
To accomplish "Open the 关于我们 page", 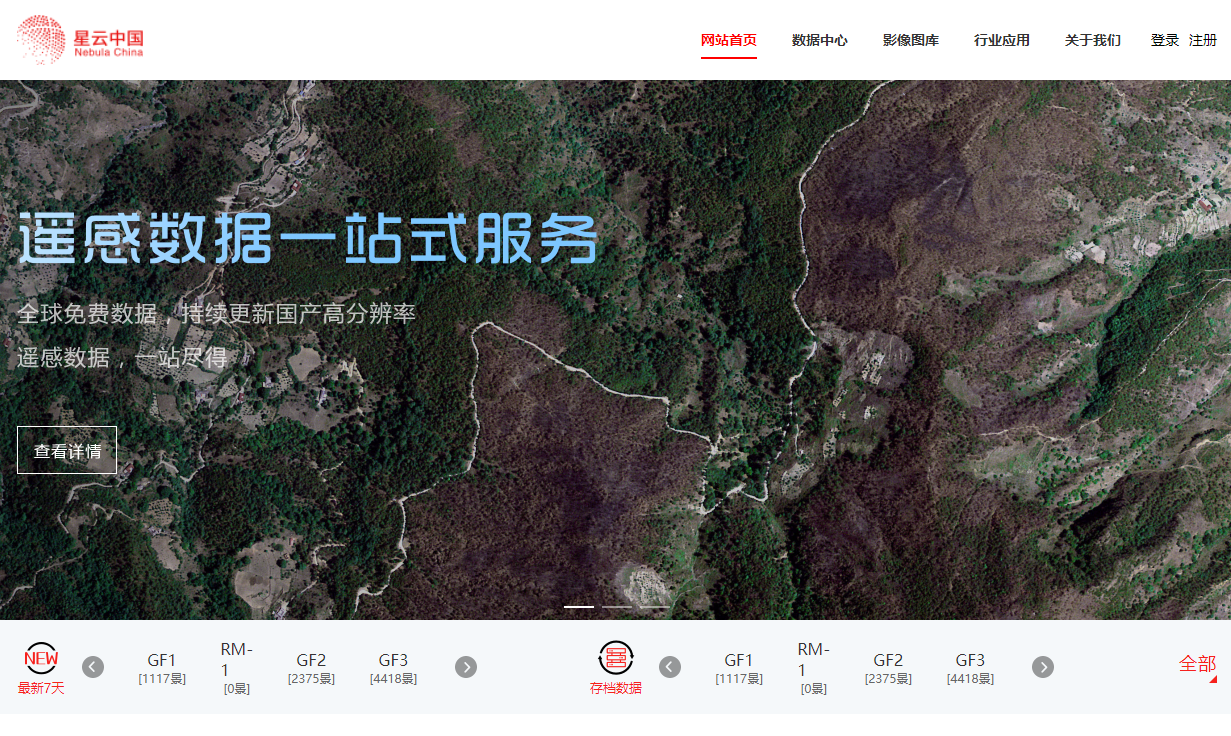I will coord(1092,41).
